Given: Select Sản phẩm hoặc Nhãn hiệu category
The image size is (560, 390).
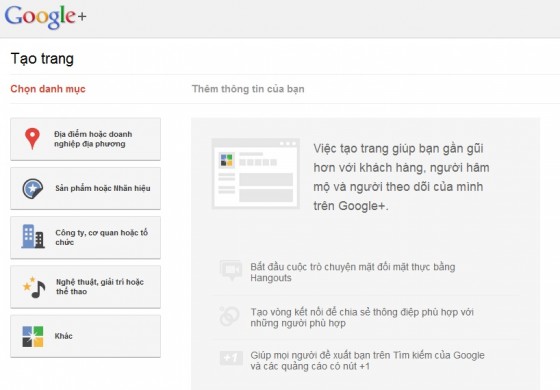Looking at the screenshot, I should [85, 188].
